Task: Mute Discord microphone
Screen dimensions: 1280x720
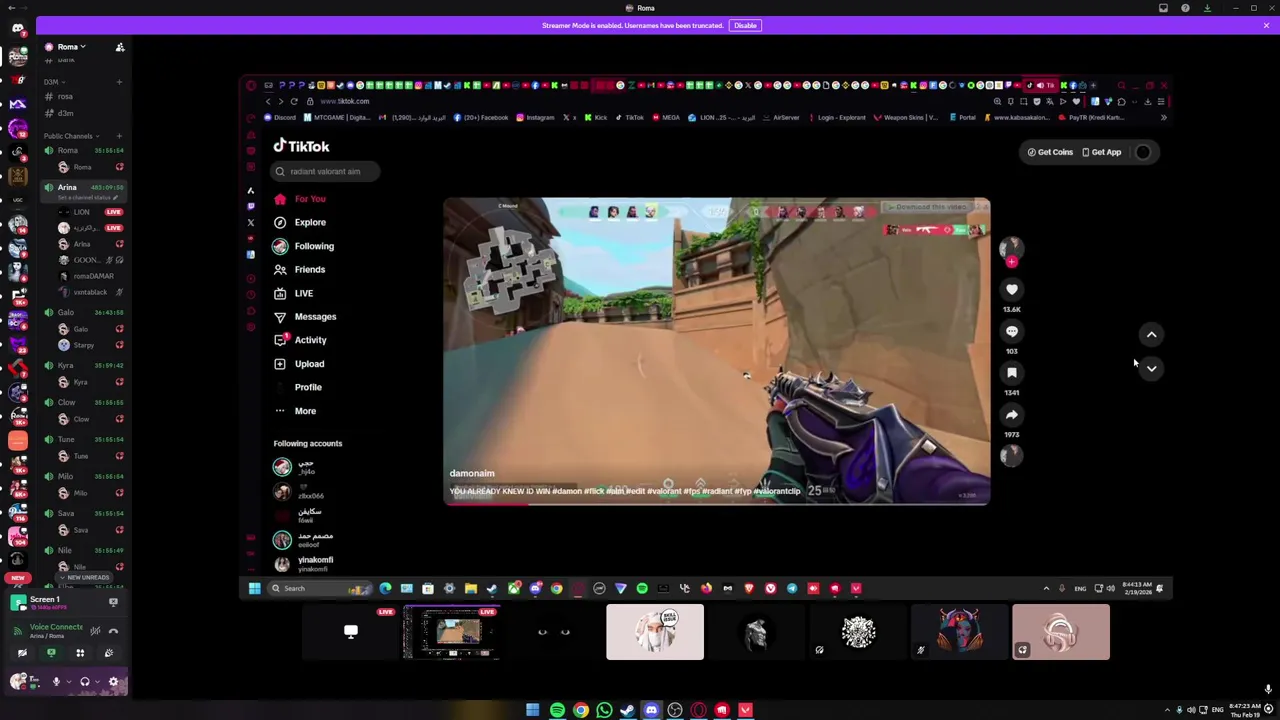Action: pyautogui.click(x=56, y=682)
